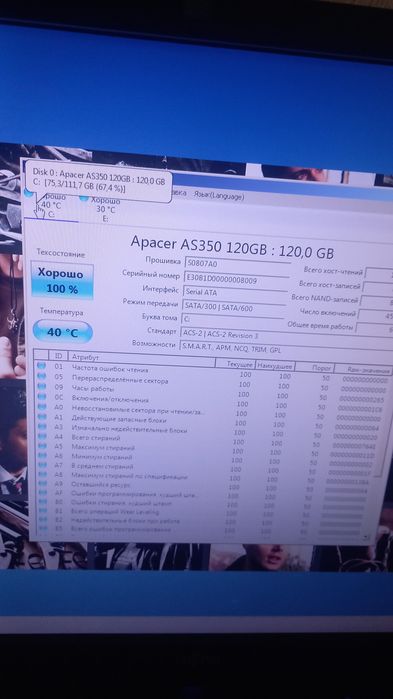Click the Apacer AS350 120GB drive title

[x=232, y=247]
